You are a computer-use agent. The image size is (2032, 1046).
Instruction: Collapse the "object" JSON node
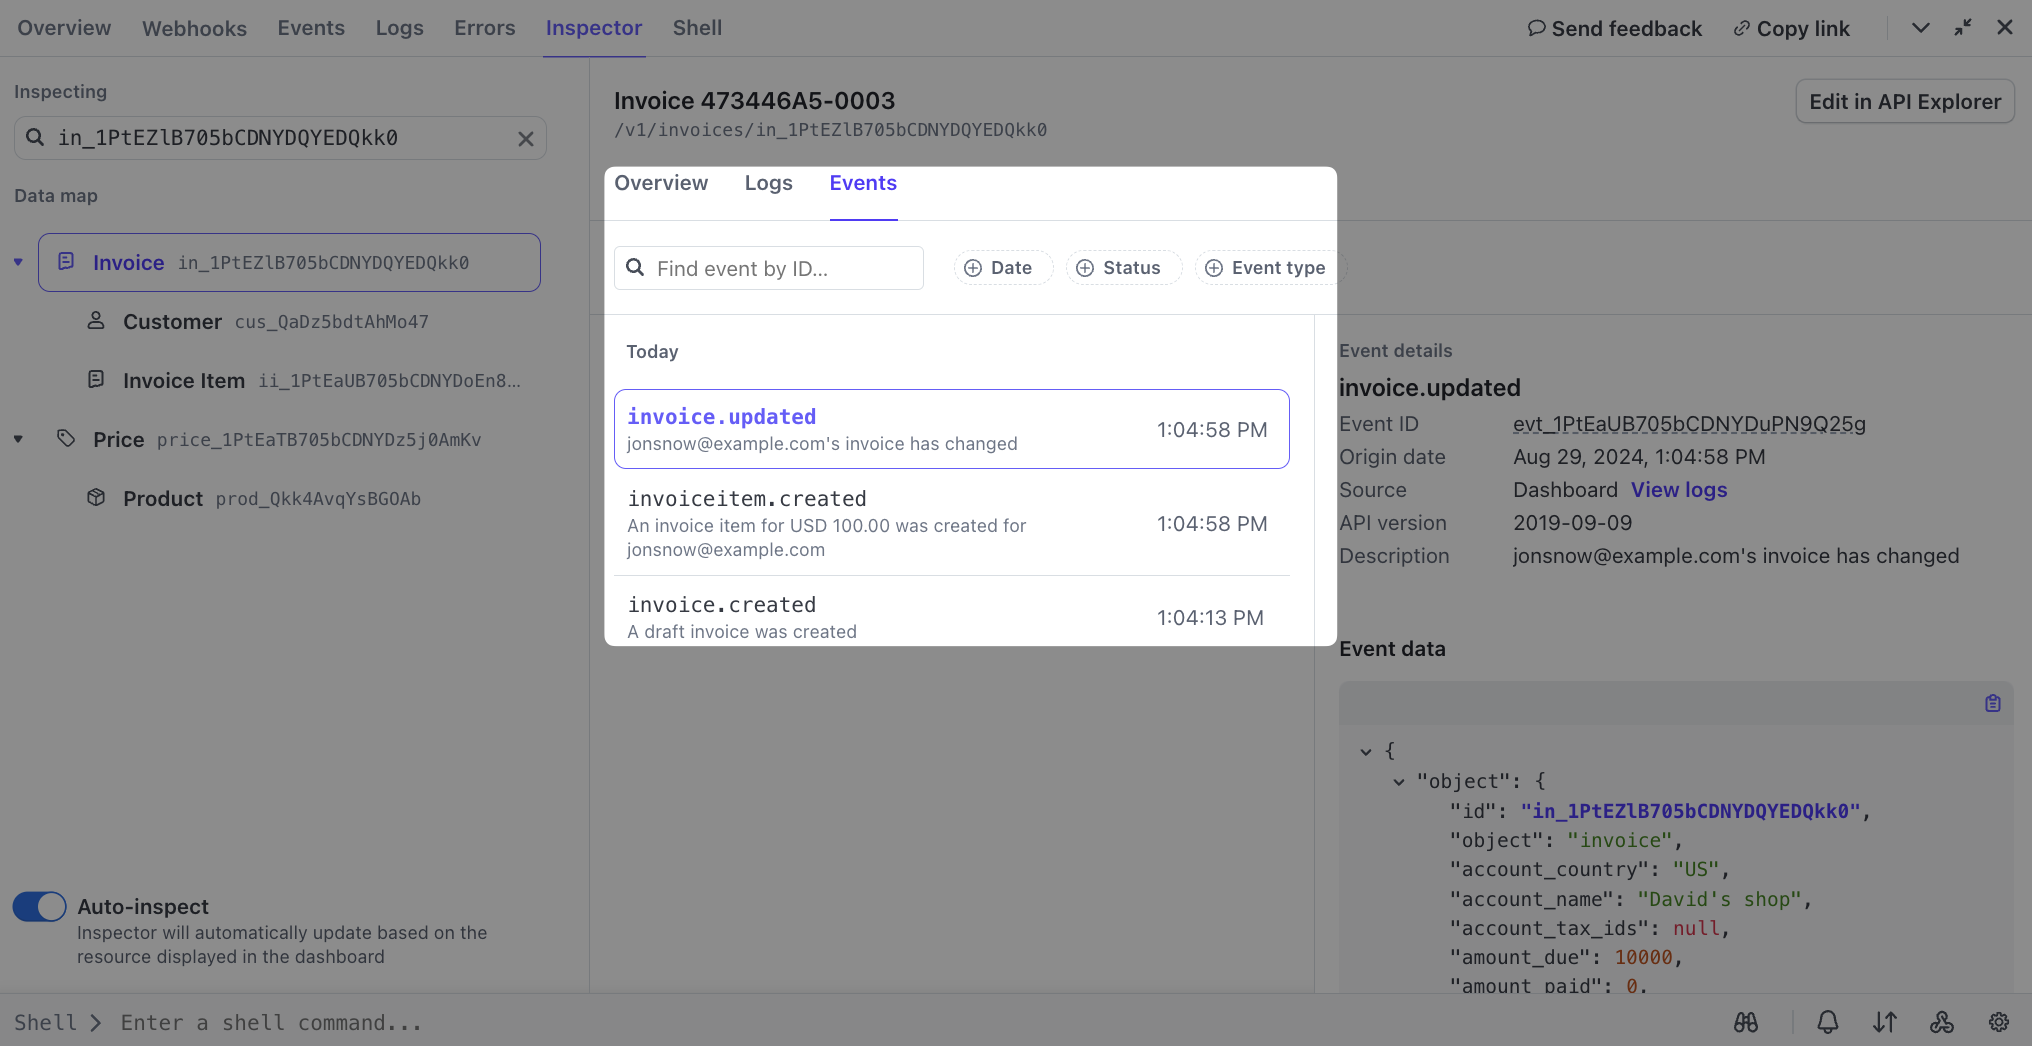tap(1398, 782)
